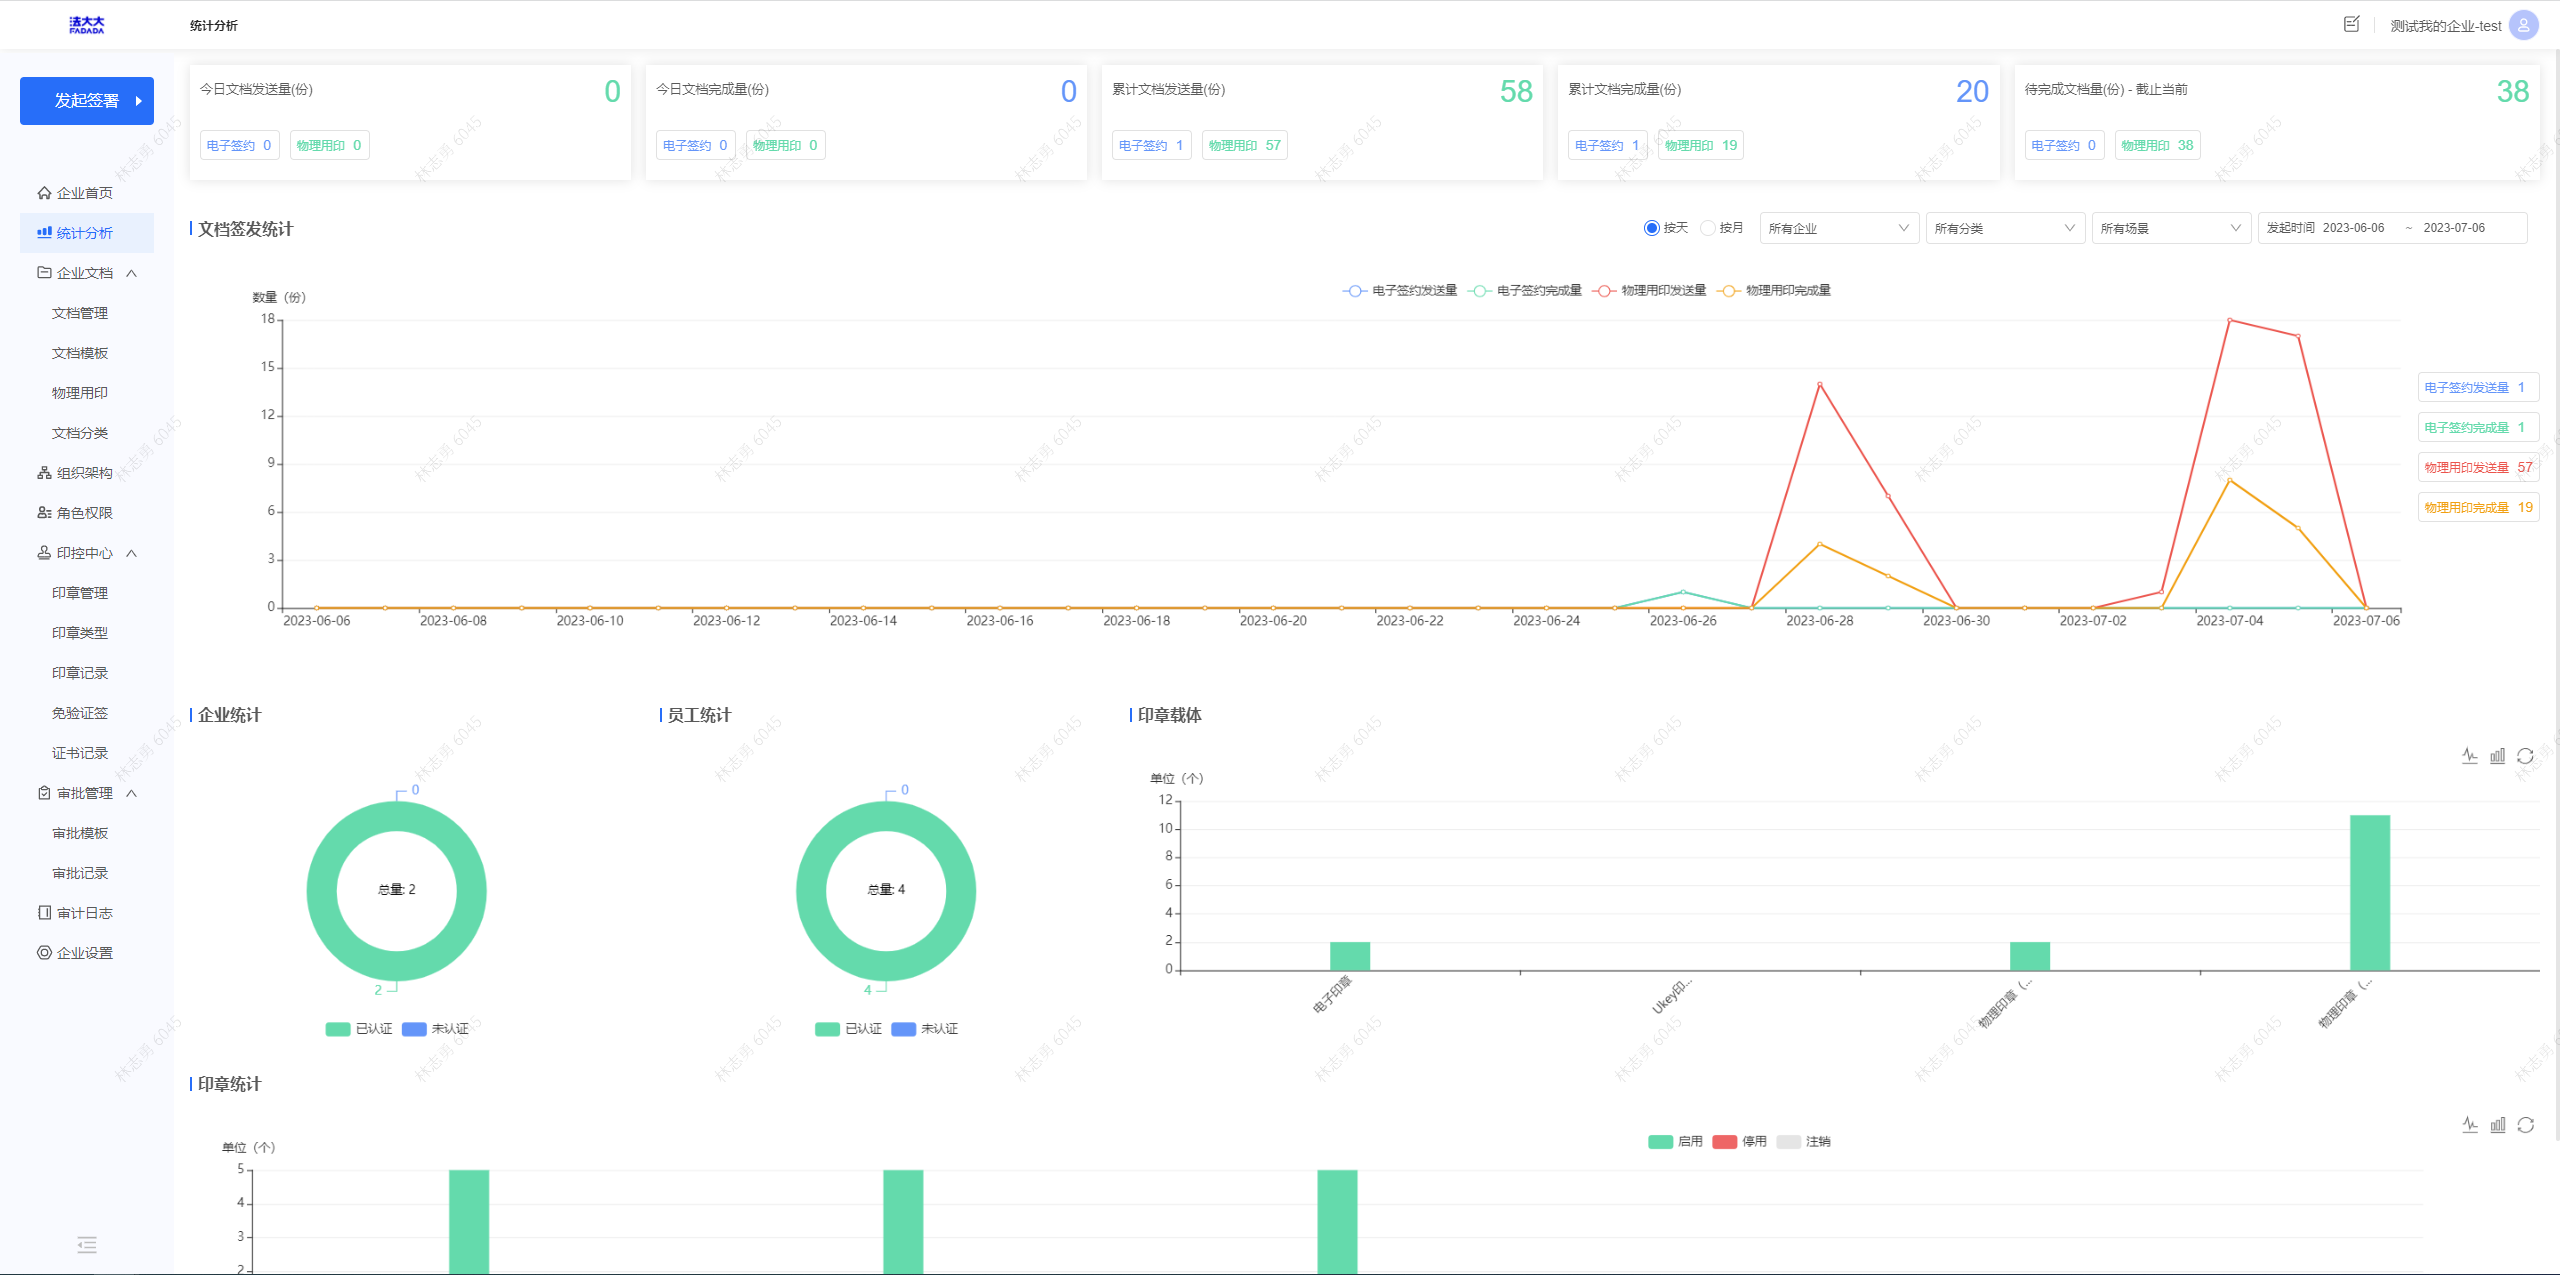Viewport: 2560px width, 1275px height.
Task: Click 电子签约发送量 1 summary tag
Action: tap(2478, 387)
